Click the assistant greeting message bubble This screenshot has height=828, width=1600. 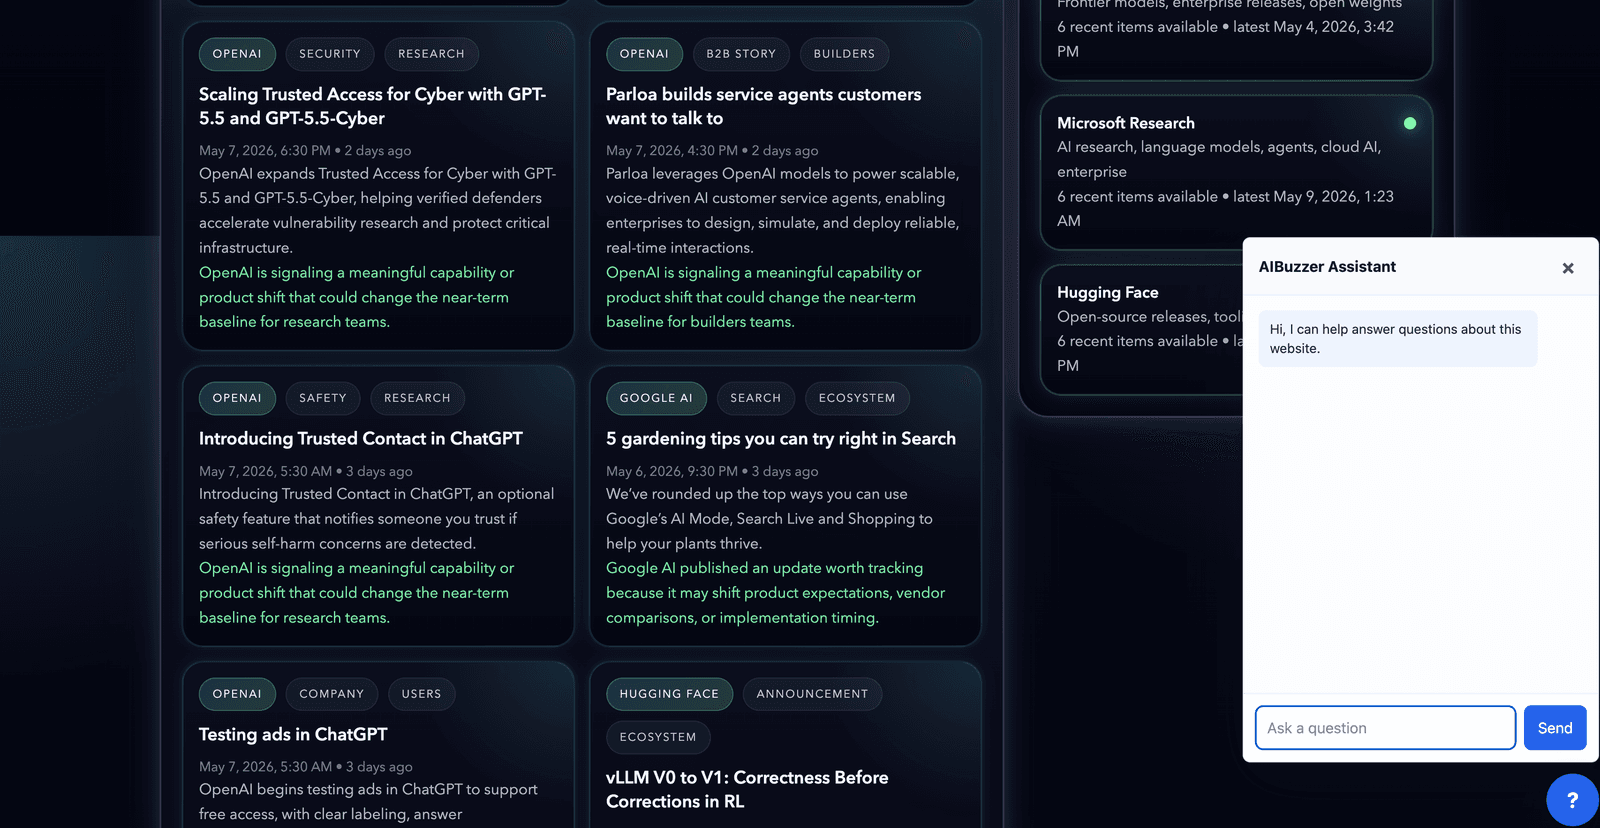[x=1398, y=339]
